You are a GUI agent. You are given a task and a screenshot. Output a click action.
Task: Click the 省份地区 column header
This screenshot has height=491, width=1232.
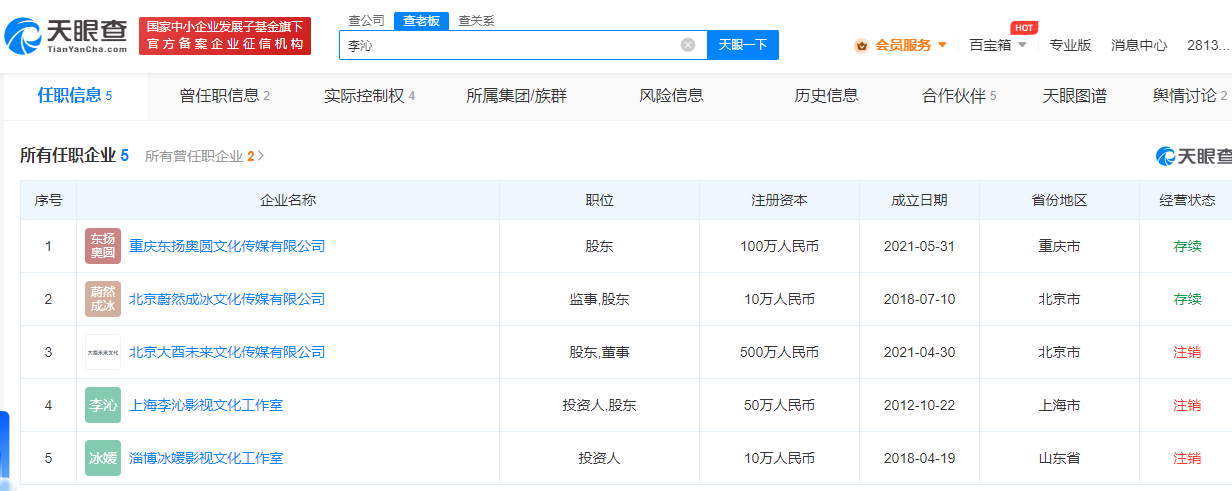1059,200
